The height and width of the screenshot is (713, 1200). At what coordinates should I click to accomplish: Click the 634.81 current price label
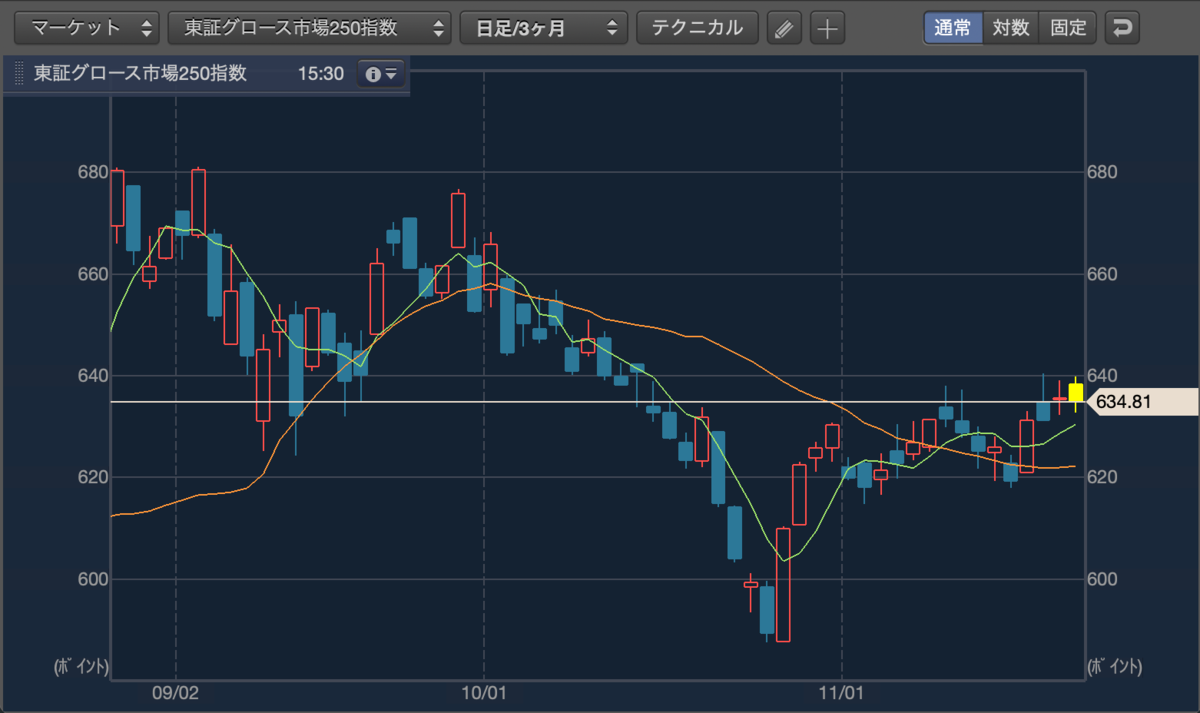coord(1142,402)
